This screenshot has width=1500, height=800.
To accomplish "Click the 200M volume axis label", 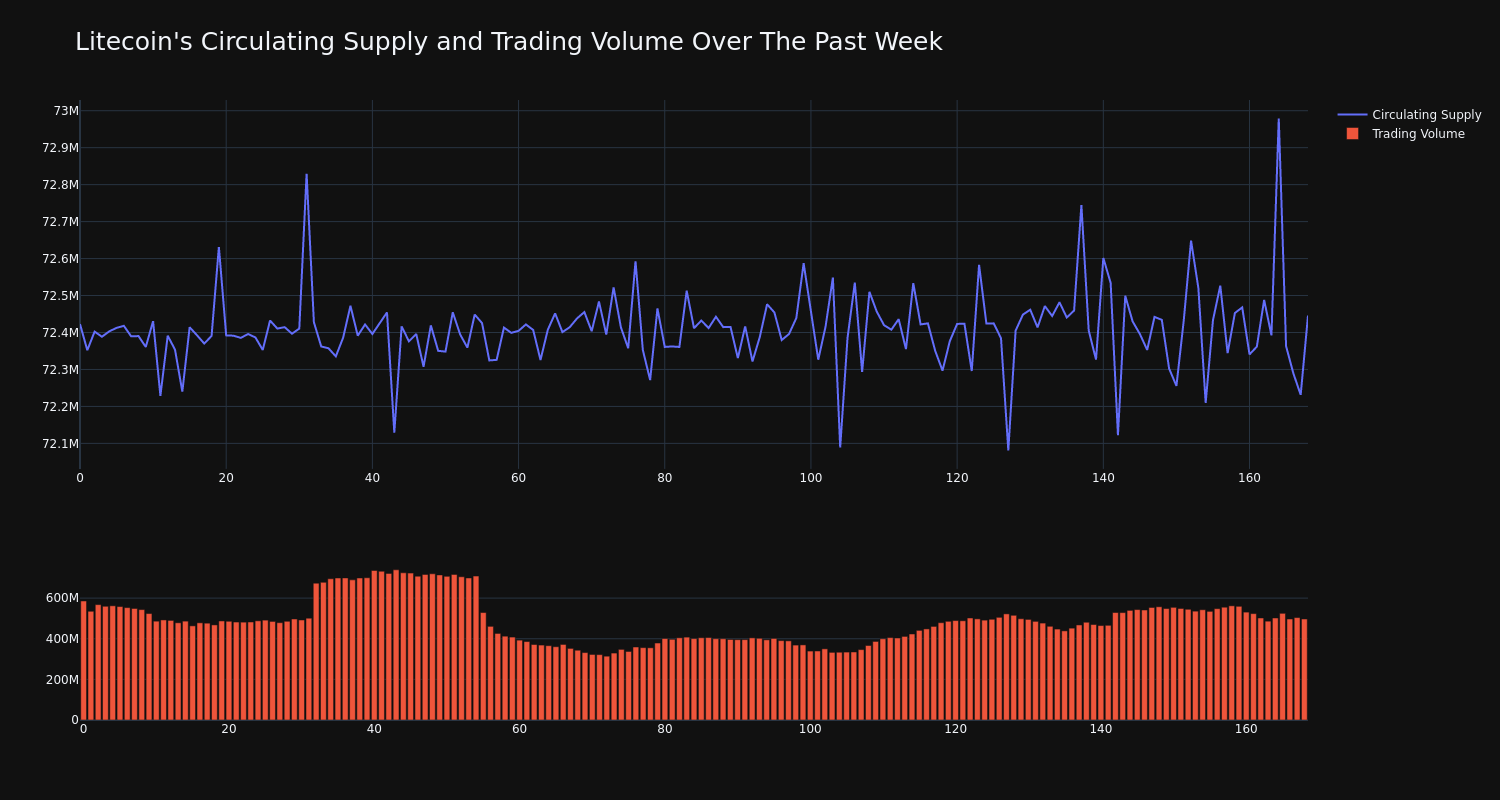I will [x=62, y=680].
